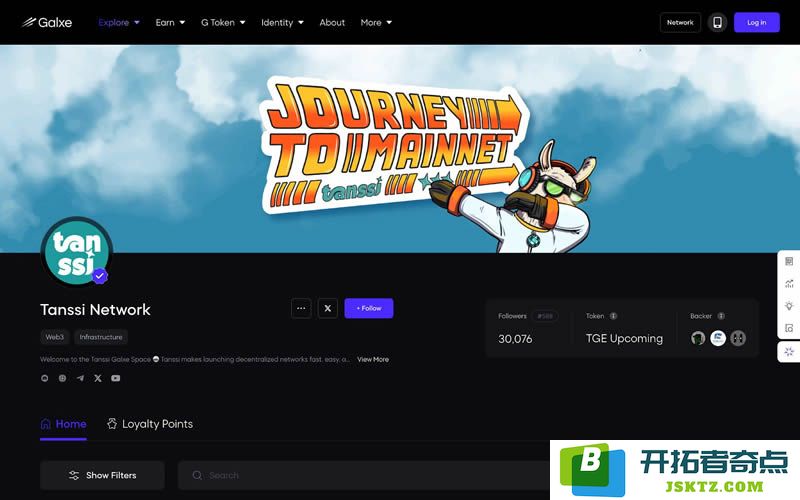The width and height of the screenshot is (800, 500).
Task: Click the TGE Upcoming token text
Action: [624, 338]
